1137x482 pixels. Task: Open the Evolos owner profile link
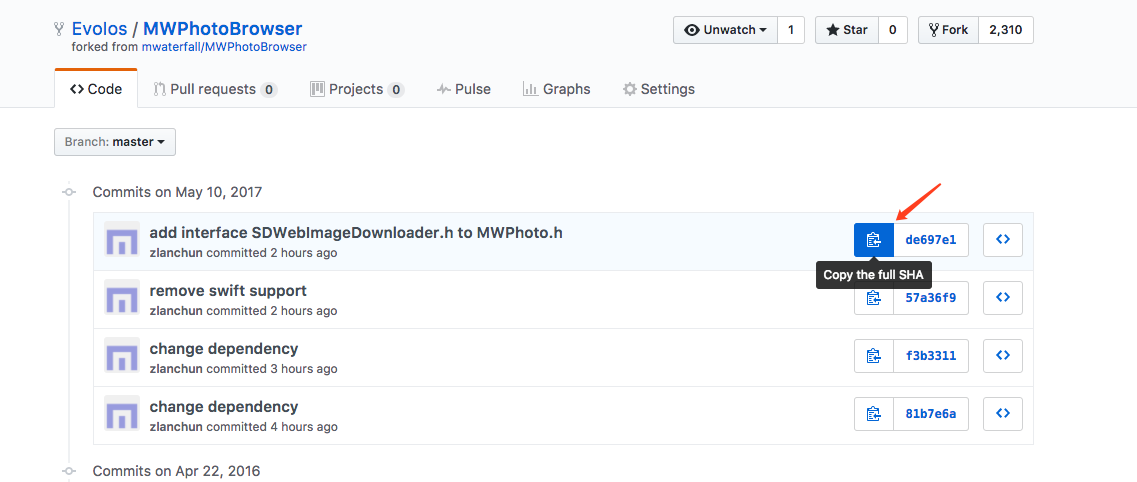point(99,29)
